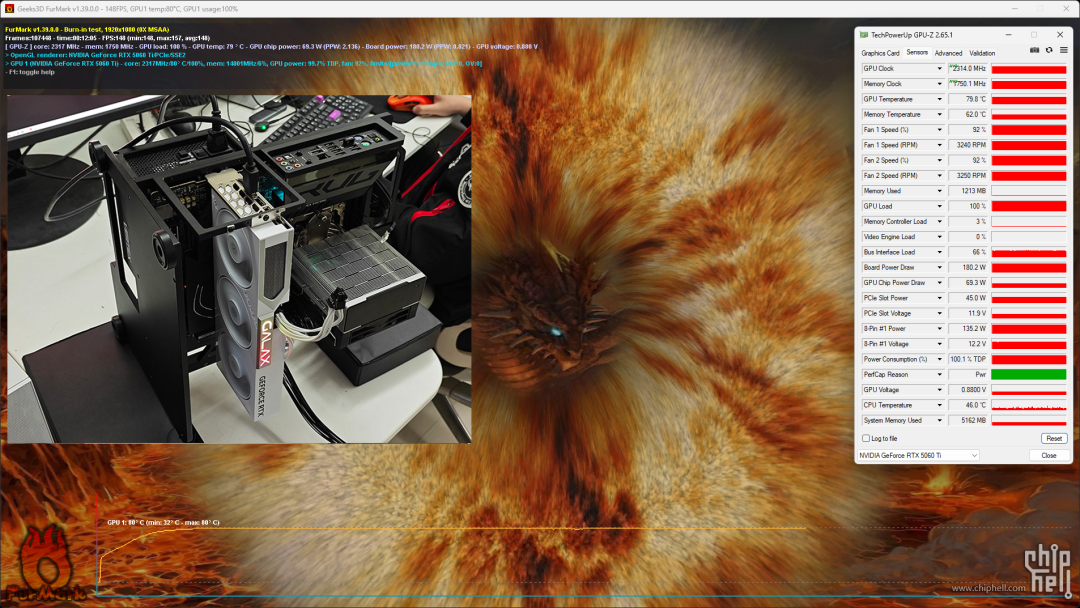Screen dimensions: 1080x608
Task: Click the Power Consumption value 100.1 % TDP
Action: [968, 359]
